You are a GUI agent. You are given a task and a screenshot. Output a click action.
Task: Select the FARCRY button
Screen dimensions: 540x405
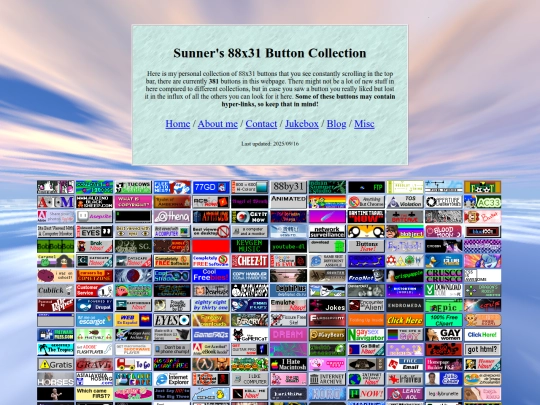pos(250,320)
